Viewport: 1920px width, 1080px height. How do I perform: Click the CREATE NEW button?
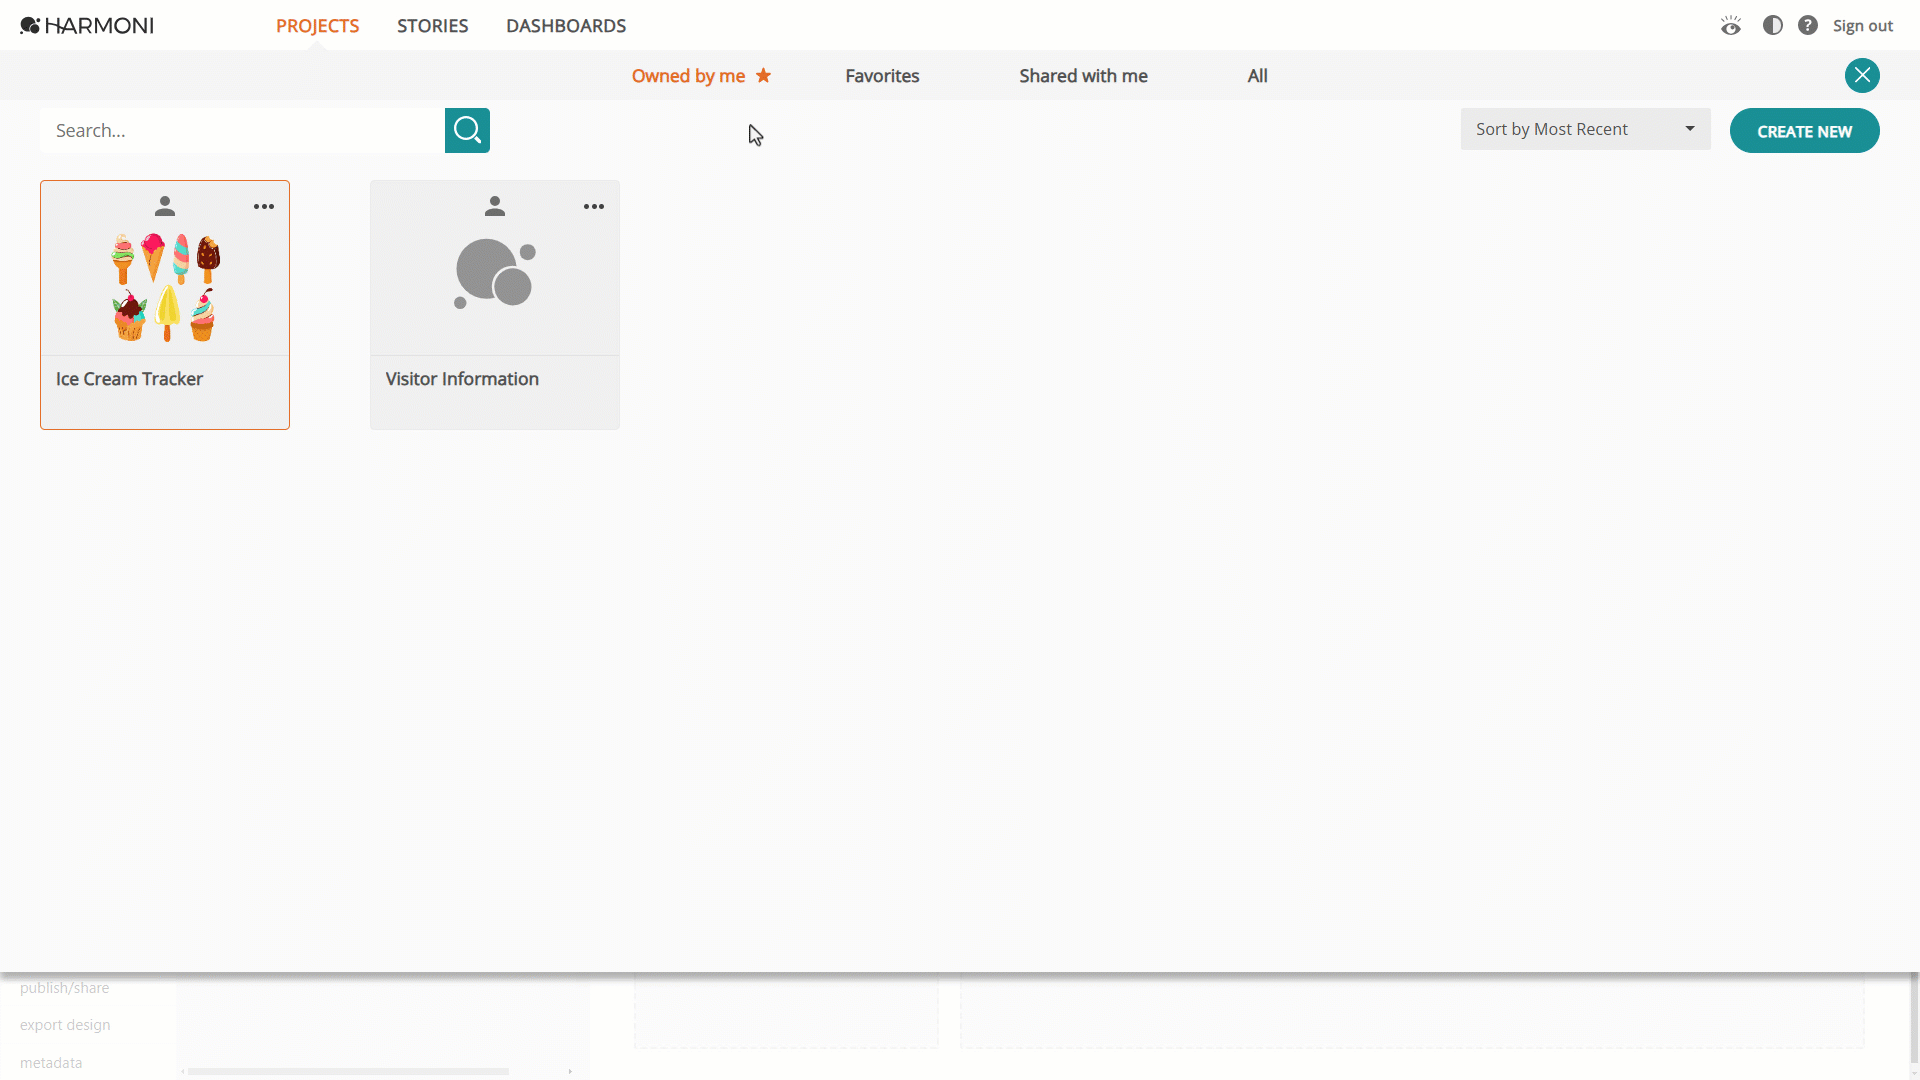[1804, 131]
